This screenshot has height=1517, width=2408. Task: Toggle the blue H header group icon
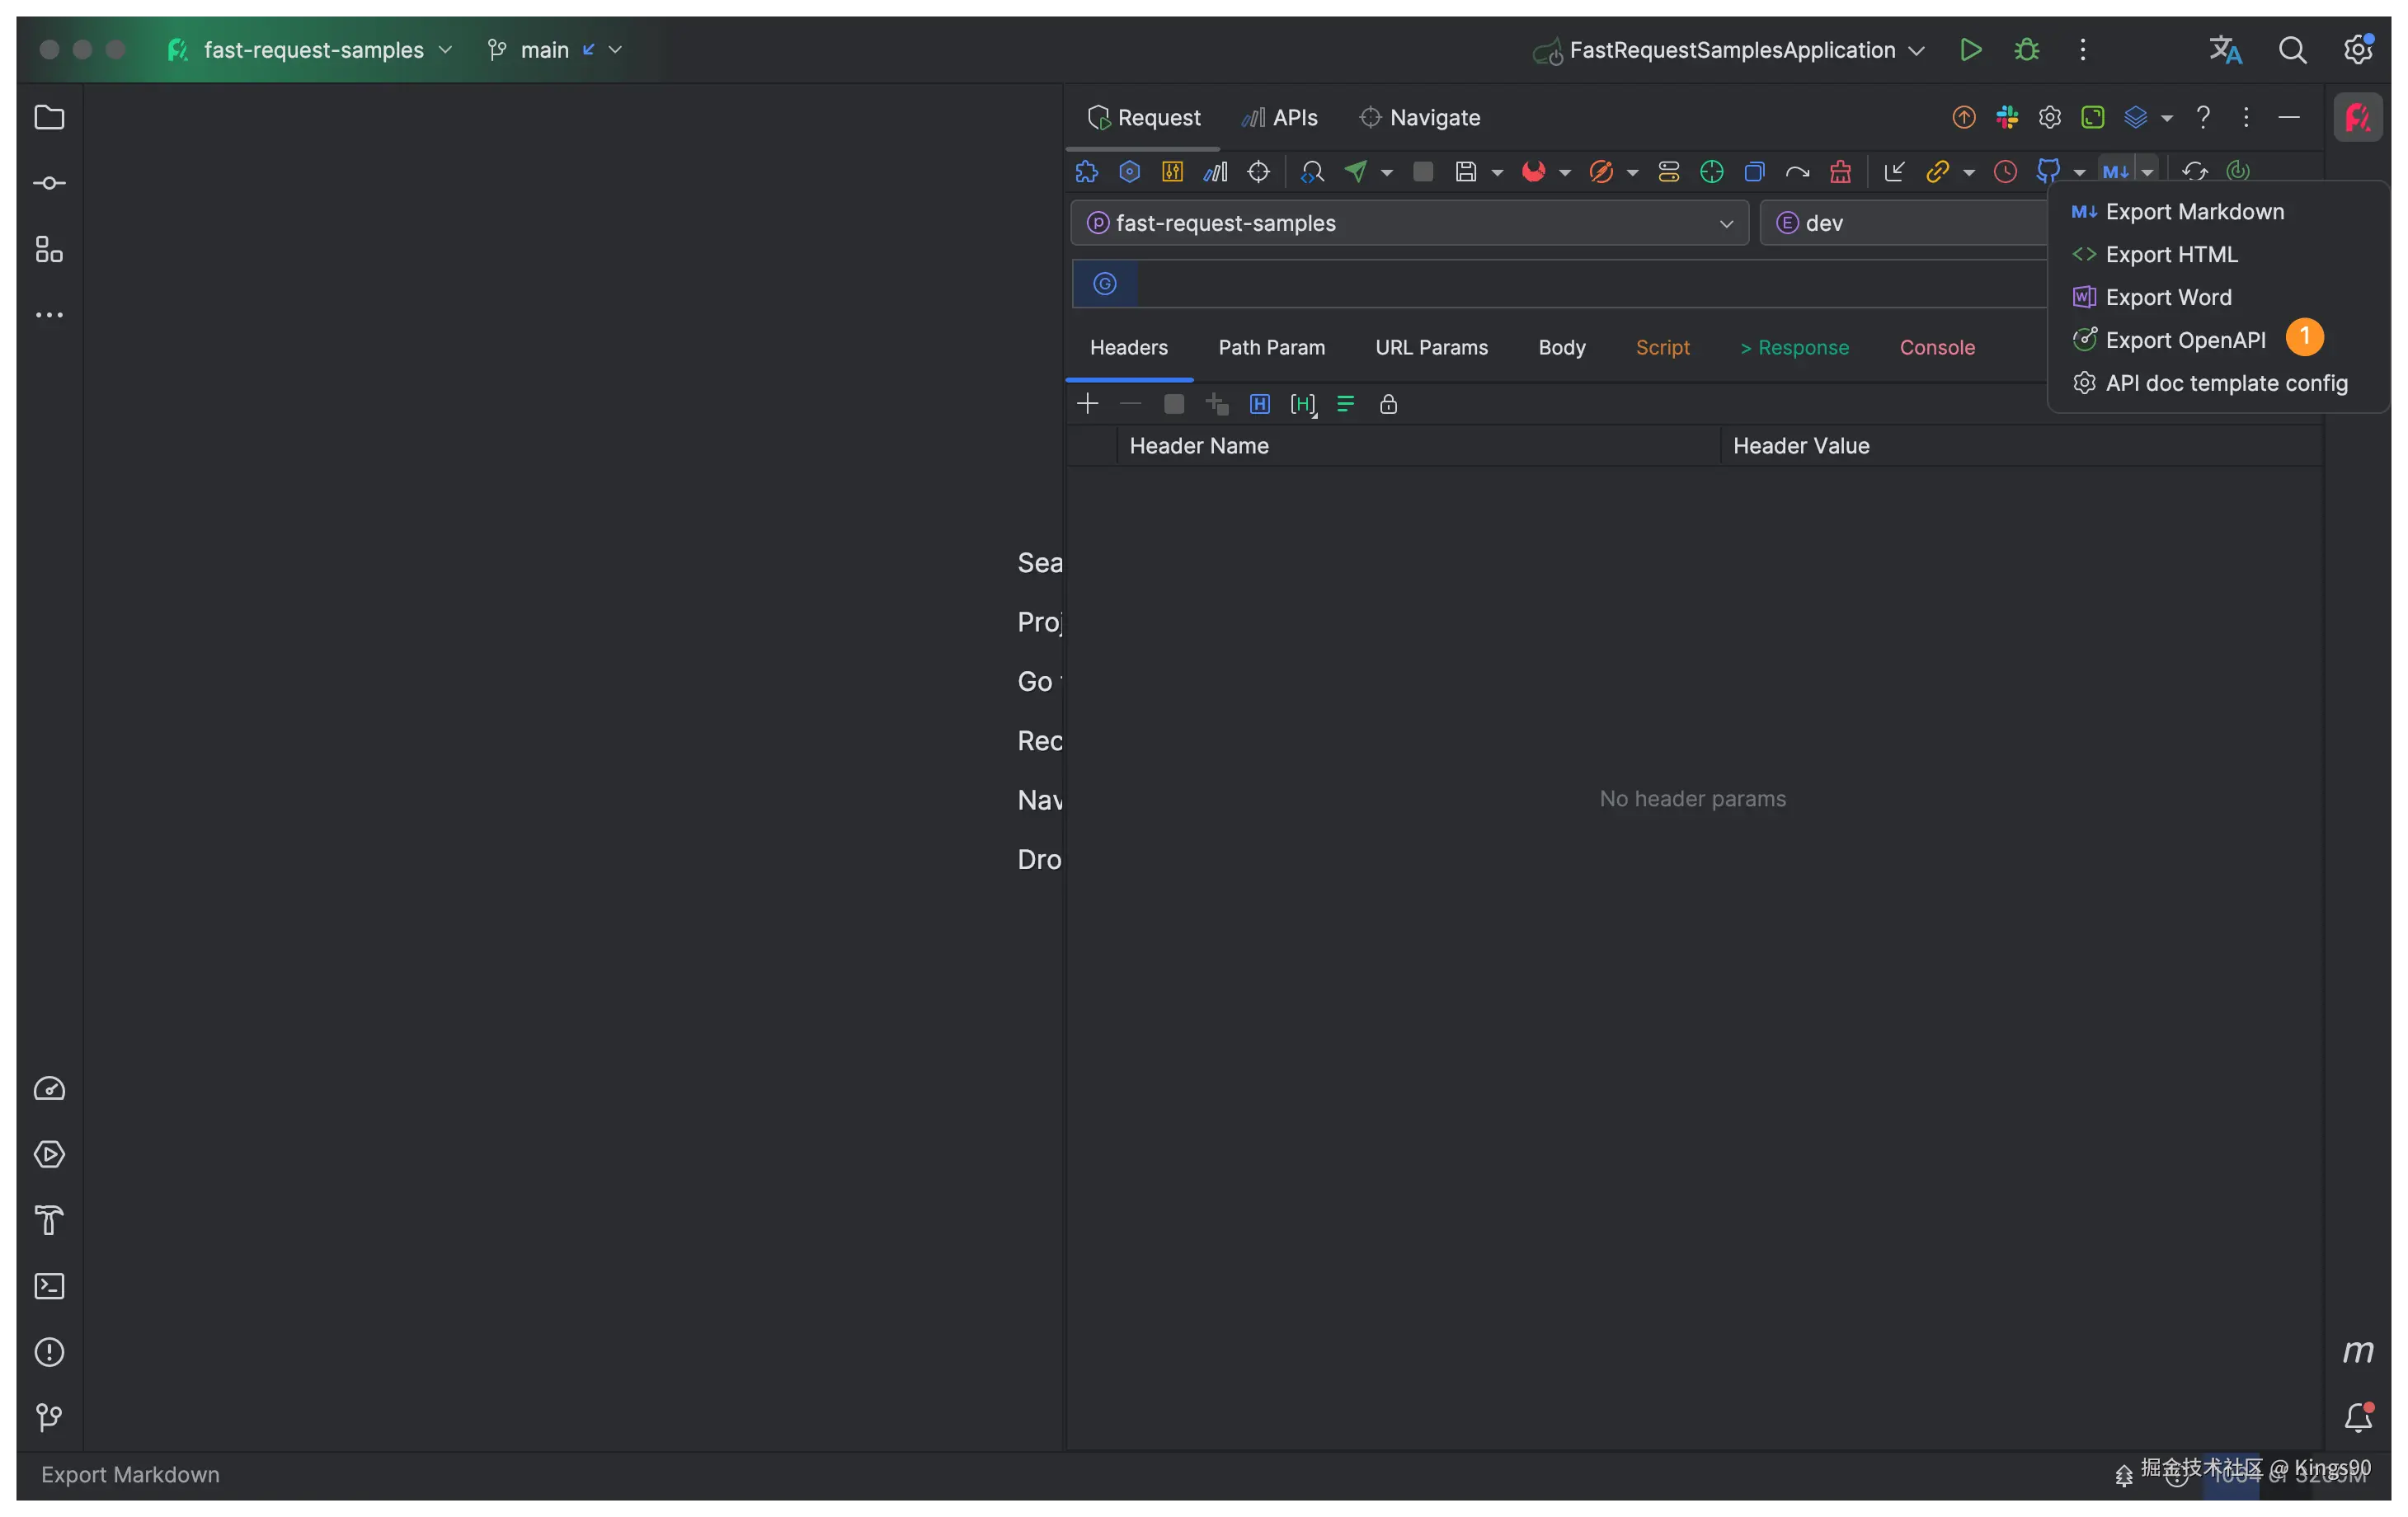(1260, 404)
